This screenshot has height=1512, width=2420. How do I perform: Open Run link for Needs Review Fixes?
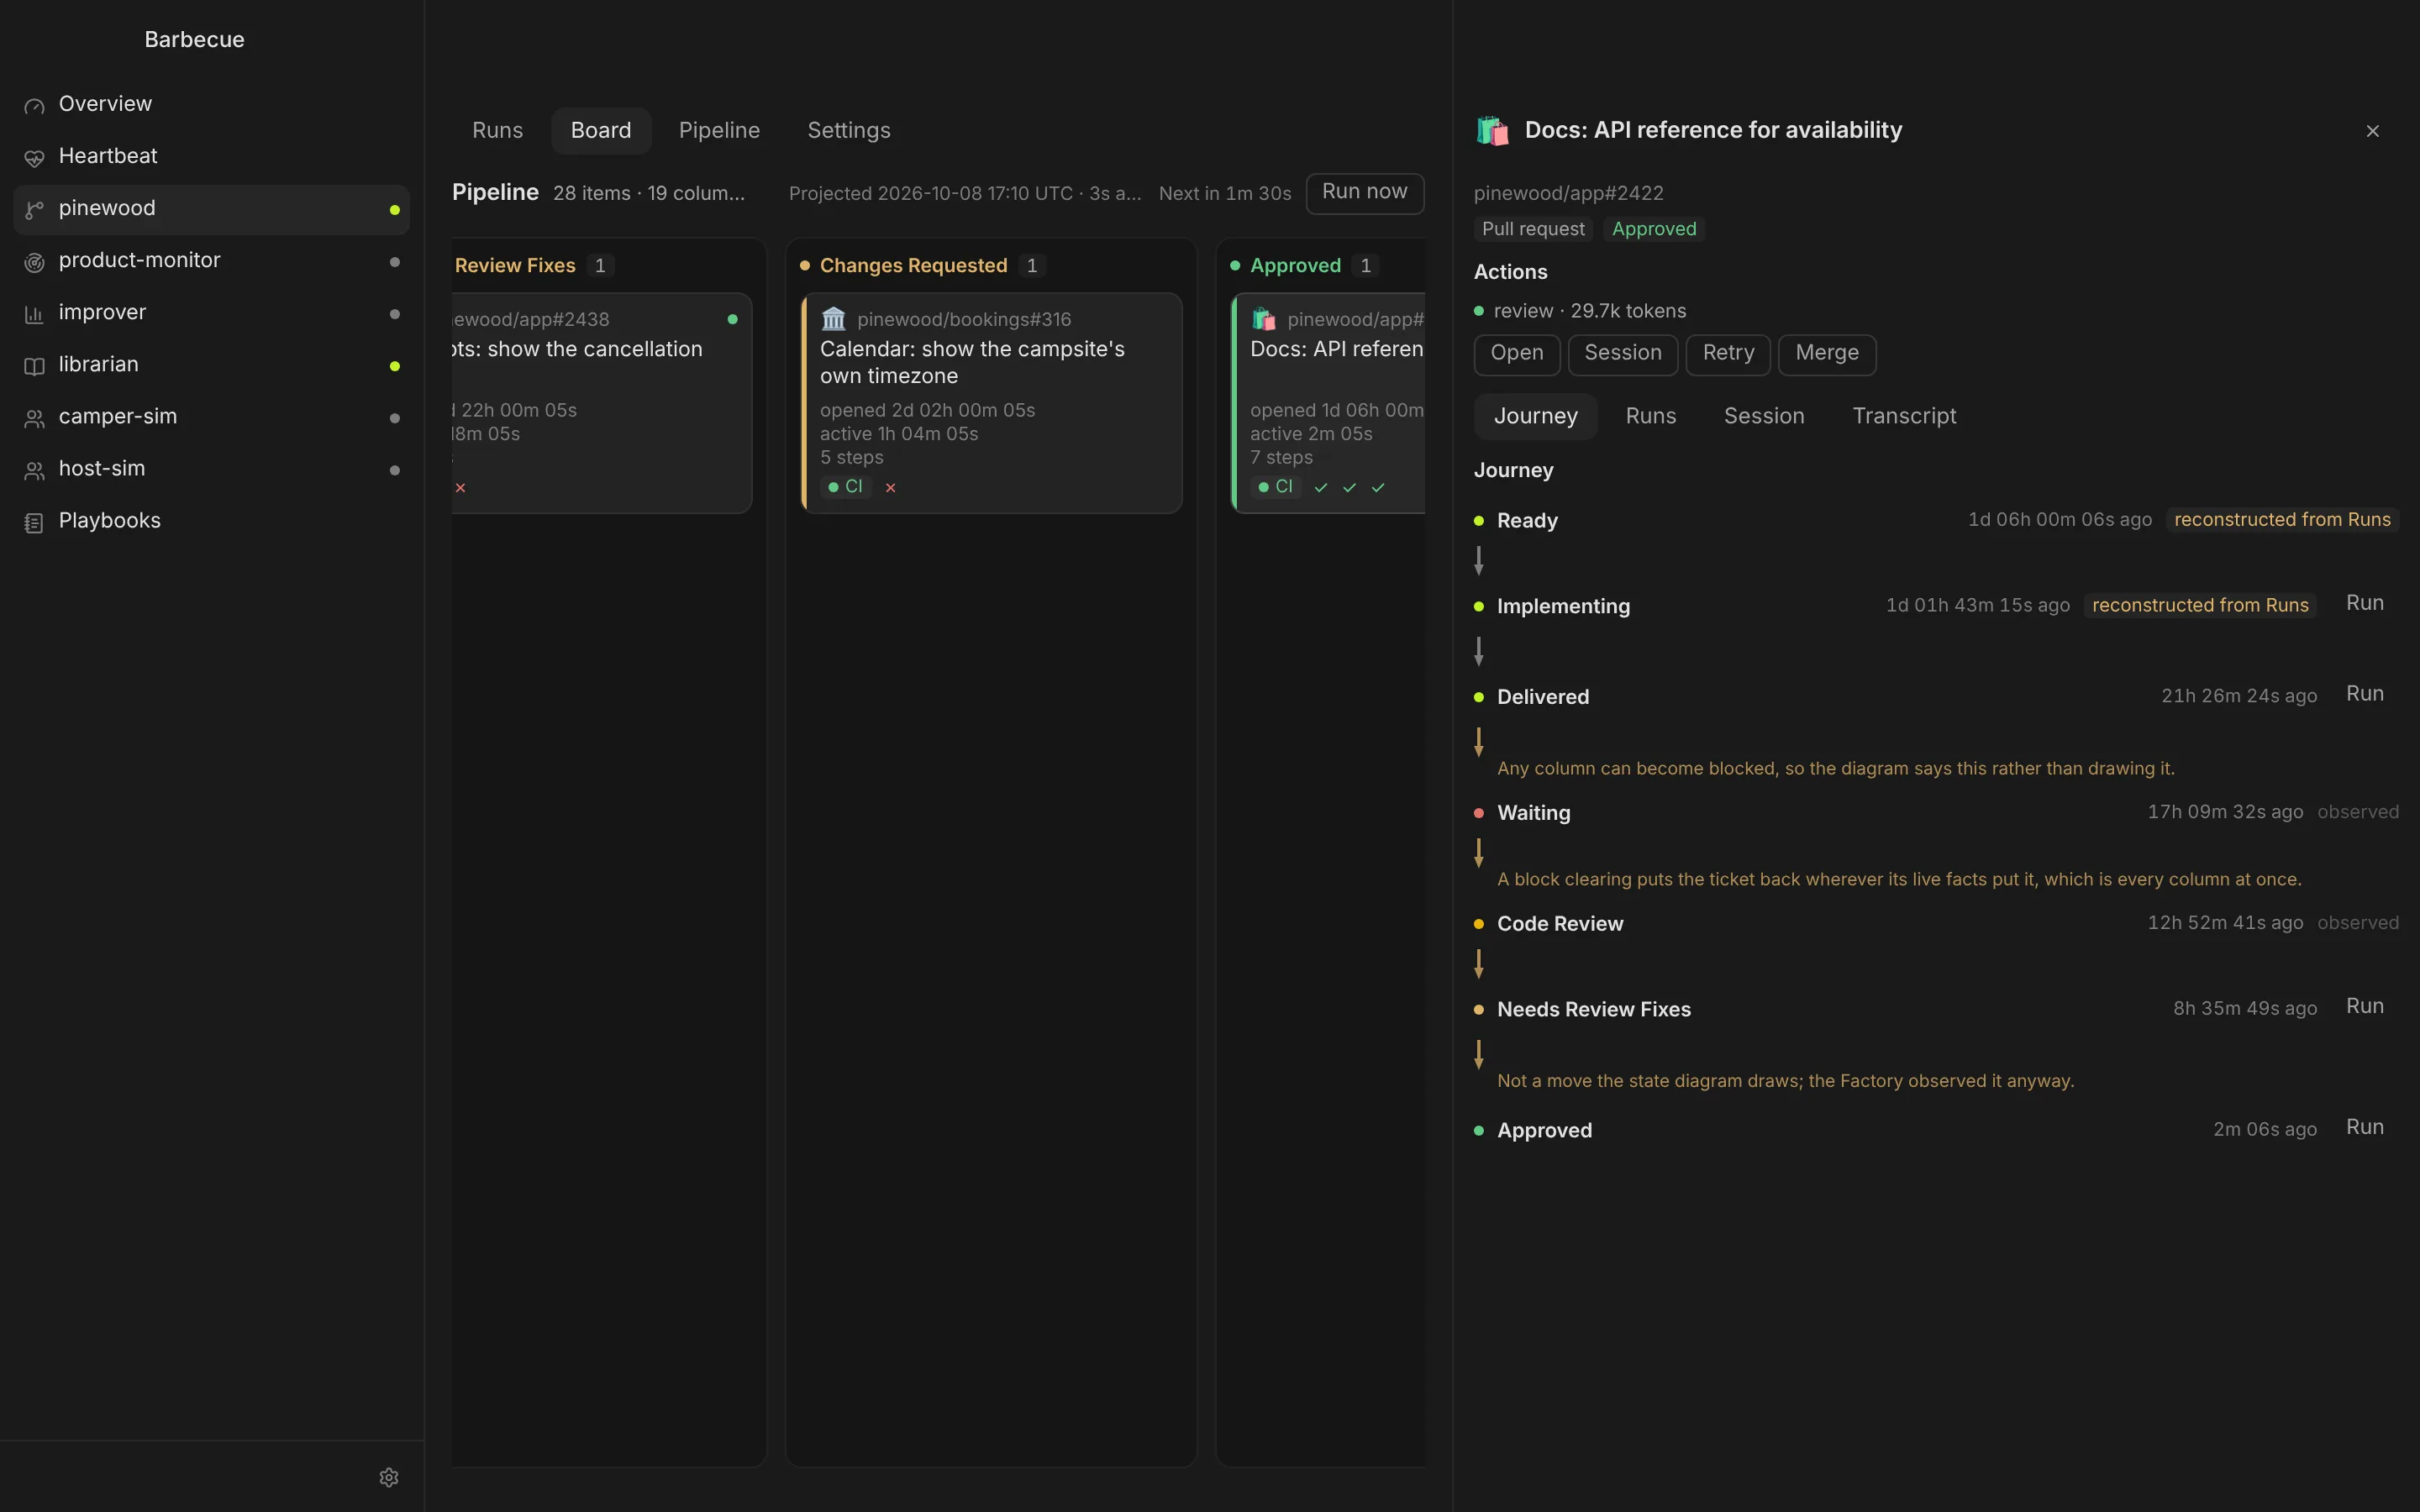(x=2364, y=1007)
